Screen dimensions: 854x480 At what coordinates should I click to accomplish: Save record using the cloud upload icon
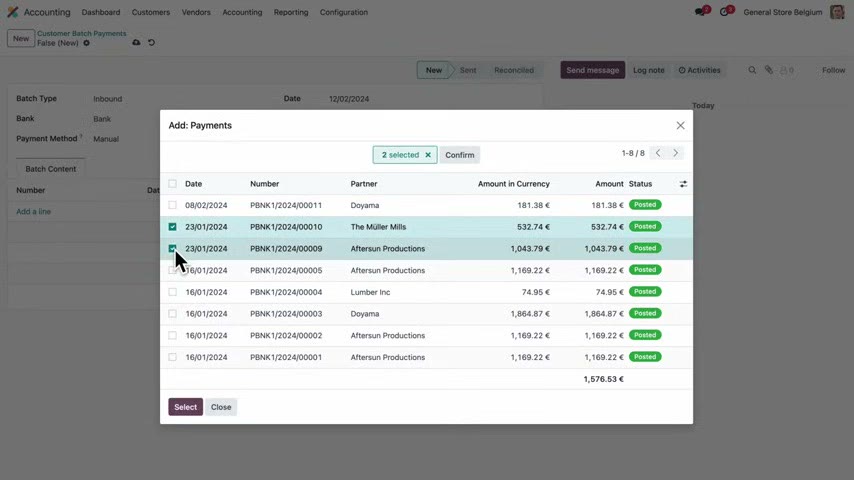coord(136,42)
